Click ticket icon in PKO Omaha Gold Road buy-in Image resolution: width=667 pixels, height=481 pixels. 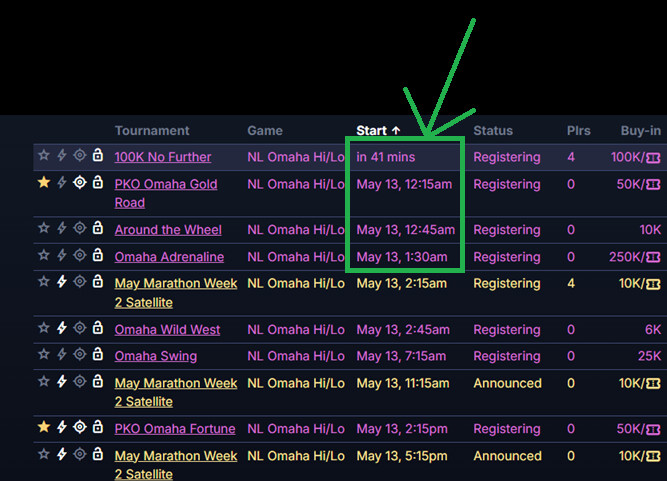[x=653, y=185]
